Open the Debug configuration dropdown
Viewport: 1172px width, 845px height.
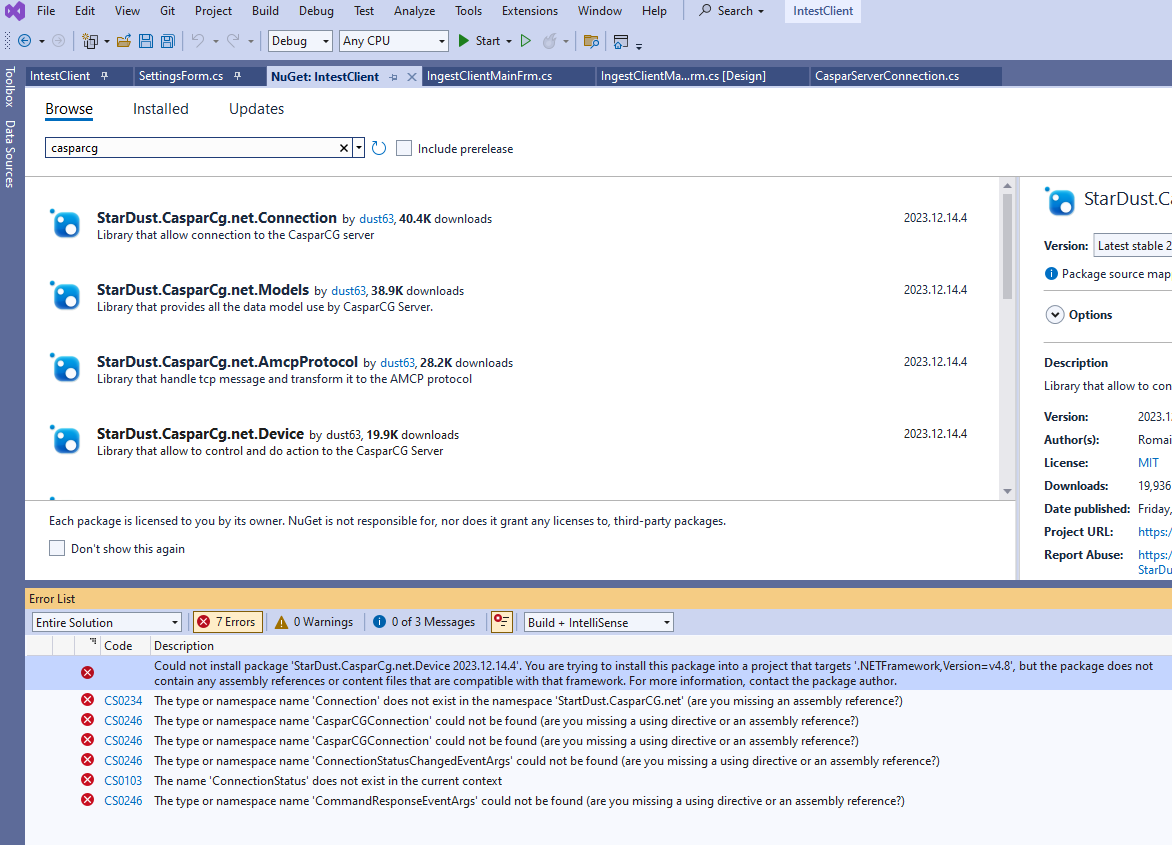300,41
